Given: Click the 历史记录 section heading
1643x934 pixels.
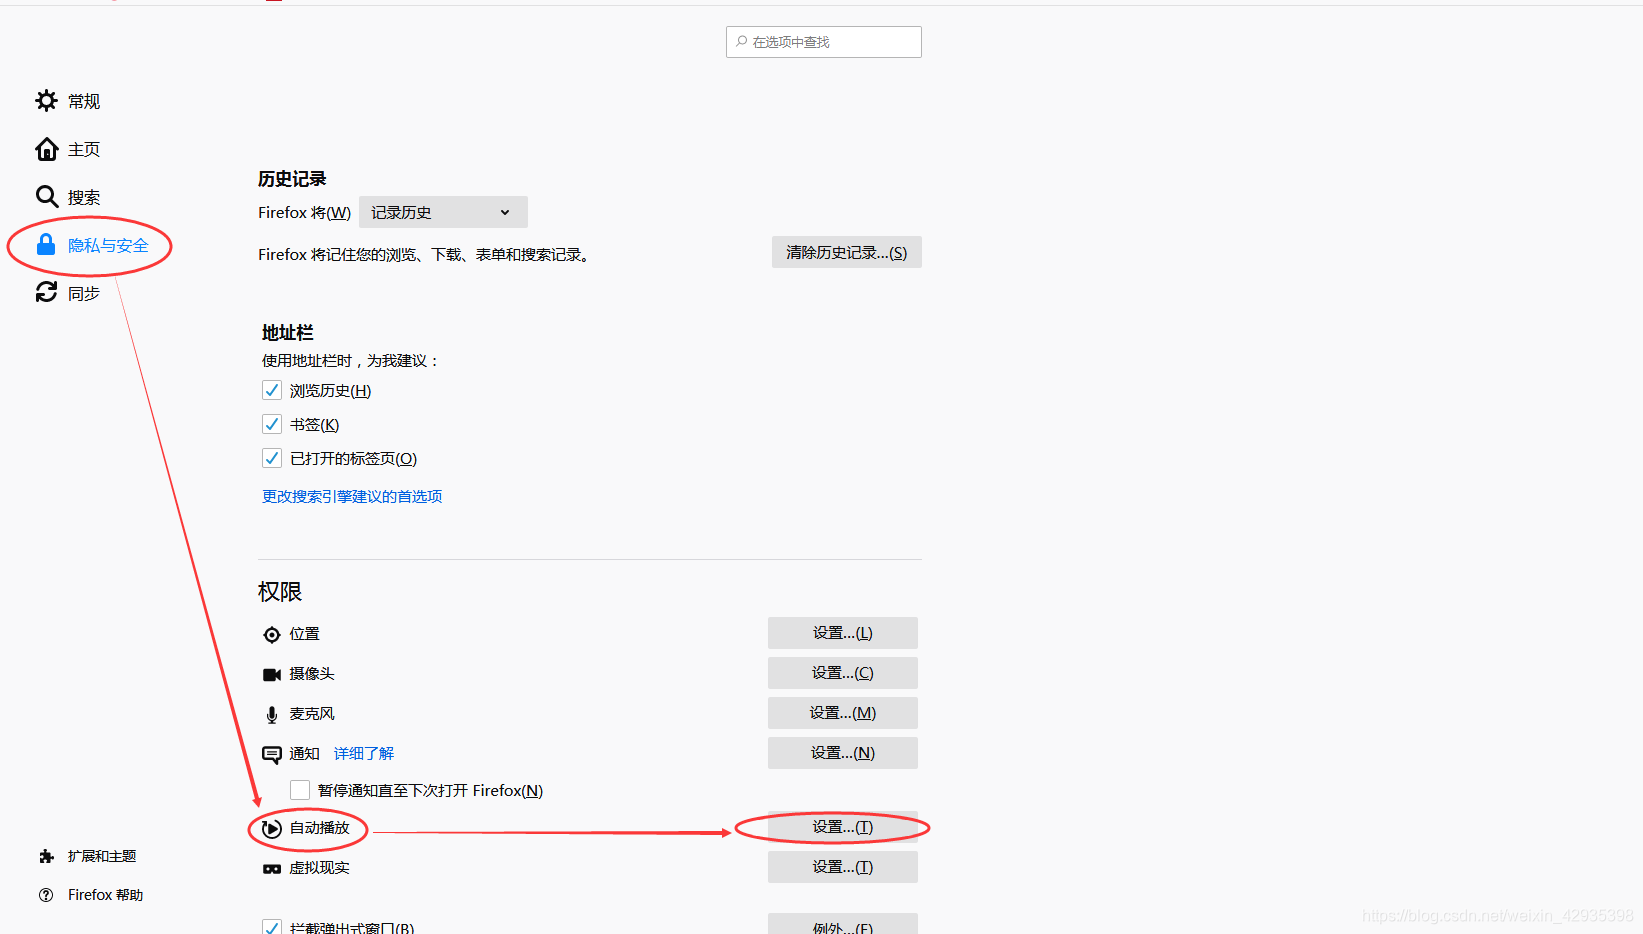Looking at the screenshot, I should point(292,179).
